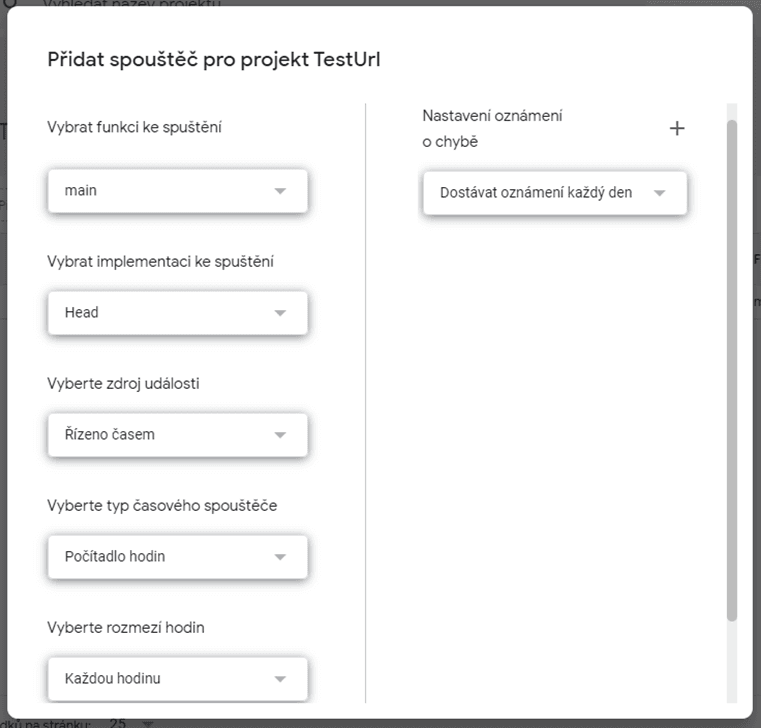Screen dimensions: 761x728
Task: Expand the Každou hodinu interval dropdown
Action: 178,679
